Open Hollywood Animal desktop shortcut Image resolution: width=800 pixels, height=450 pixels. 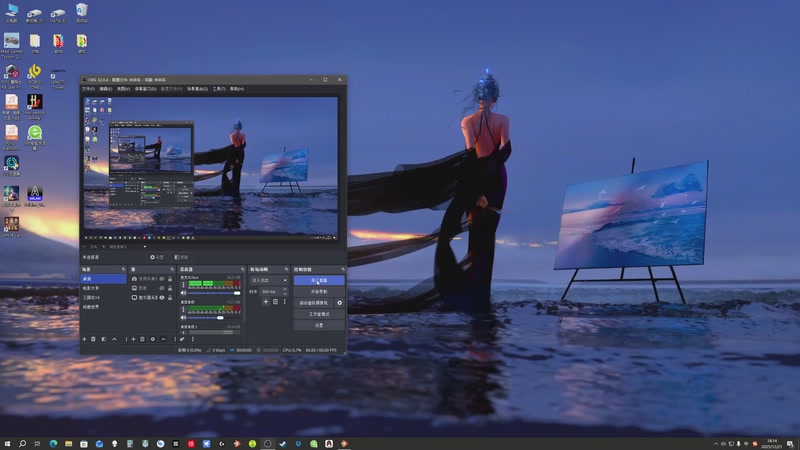click(x=35, y=107)
